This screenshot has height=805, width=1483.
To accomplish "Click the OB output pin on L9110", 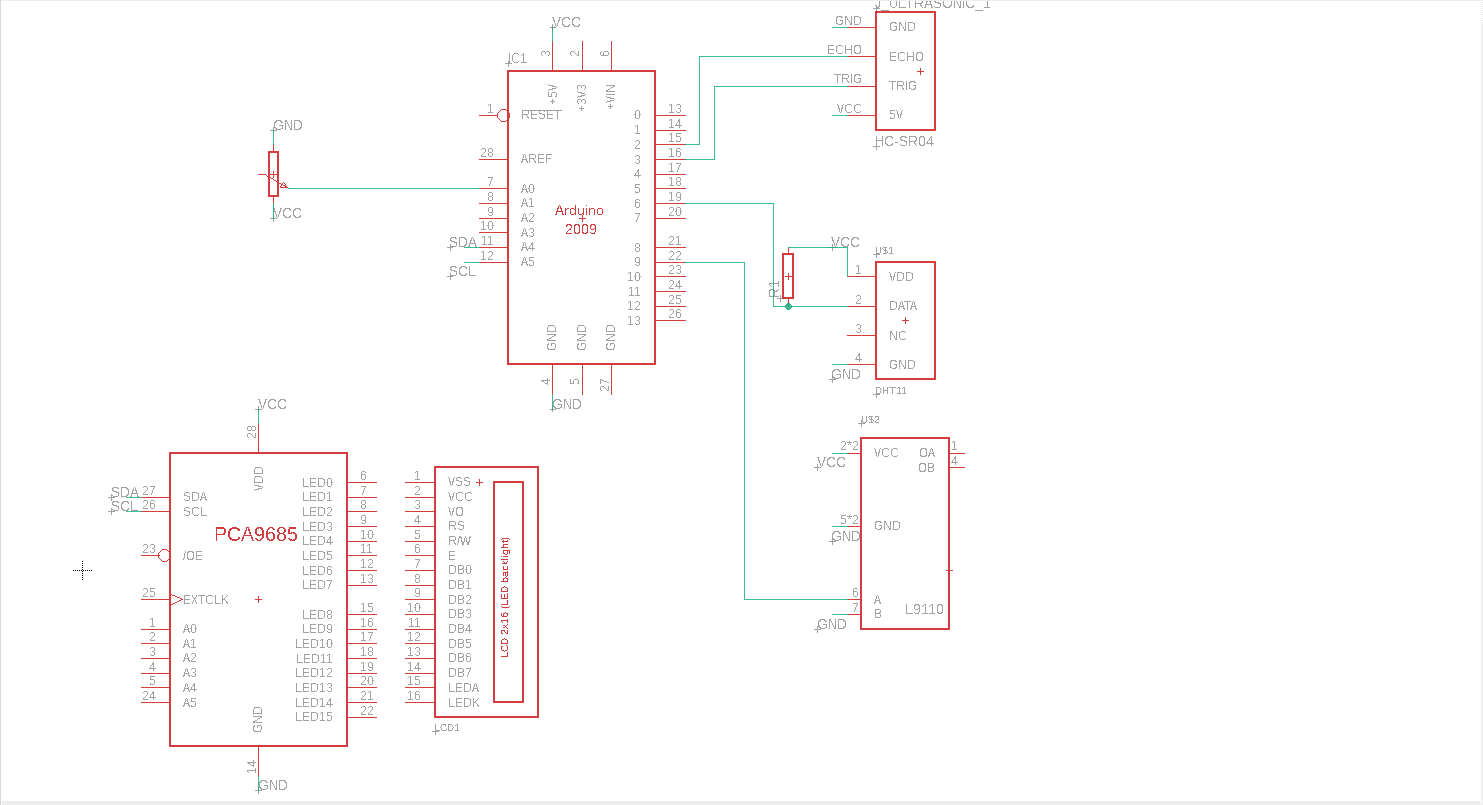I will point(927,468).
